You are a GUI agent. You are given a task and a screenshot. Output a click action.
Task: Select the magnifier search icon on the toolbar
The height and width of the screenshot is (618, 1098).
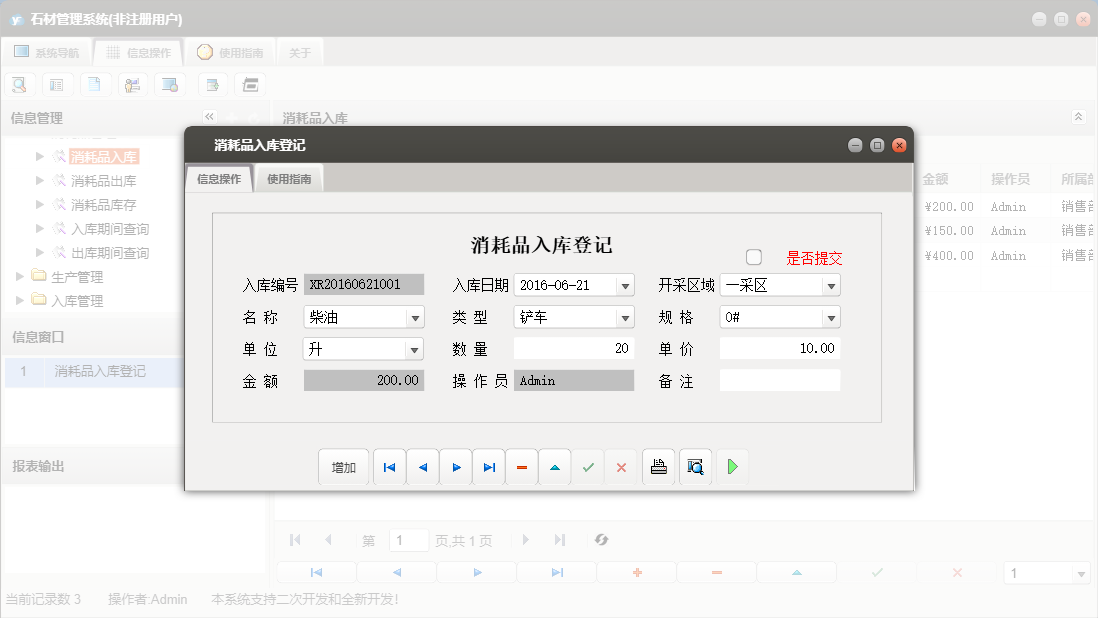tap(19, 84)
